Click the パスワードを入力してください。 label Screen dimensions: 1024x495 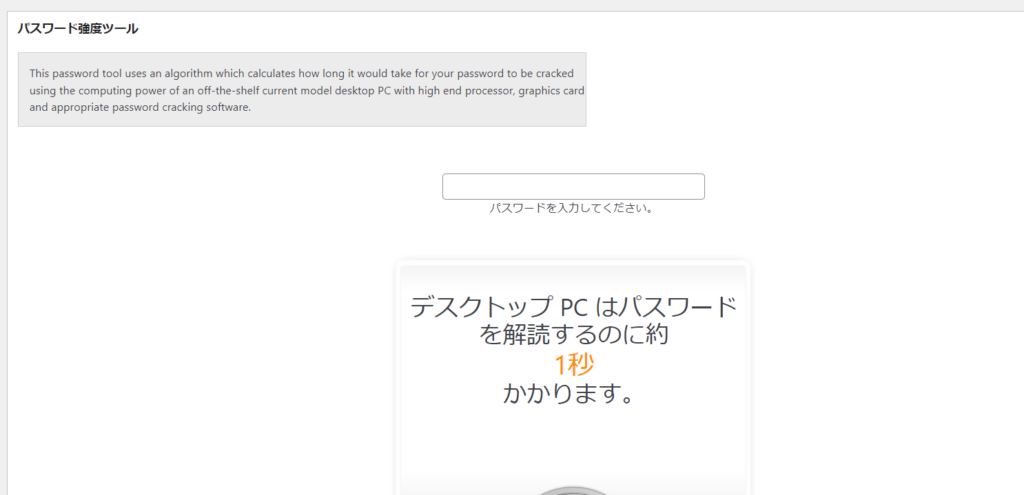pyautogui.click(x=572, y=209)
